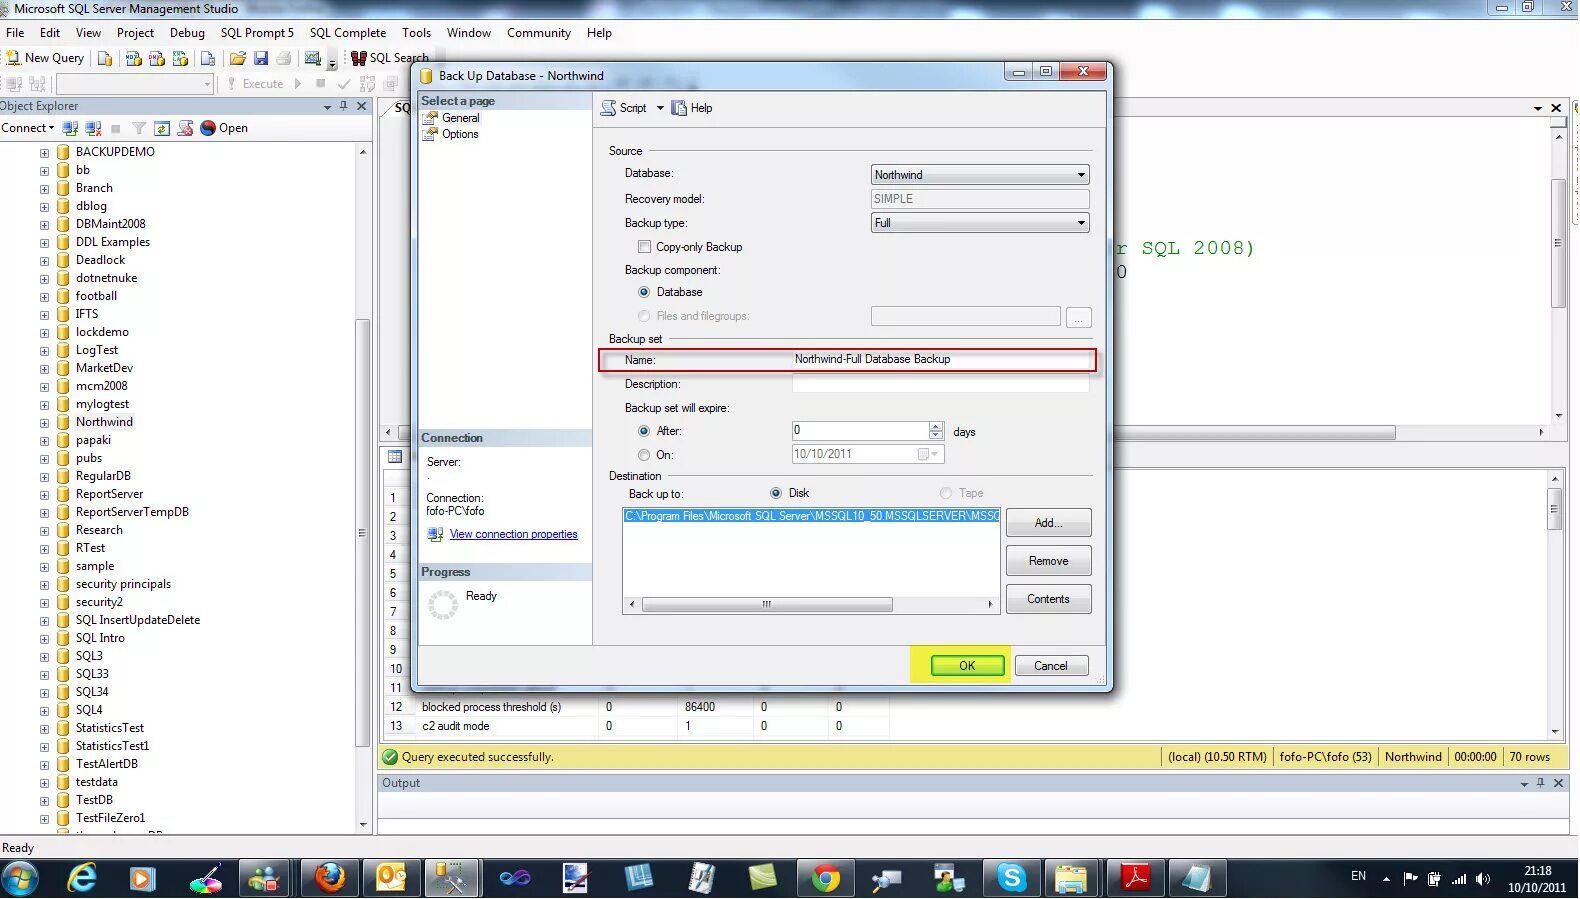
Task: Click the Add... destination button
Action: [1048, 523]
